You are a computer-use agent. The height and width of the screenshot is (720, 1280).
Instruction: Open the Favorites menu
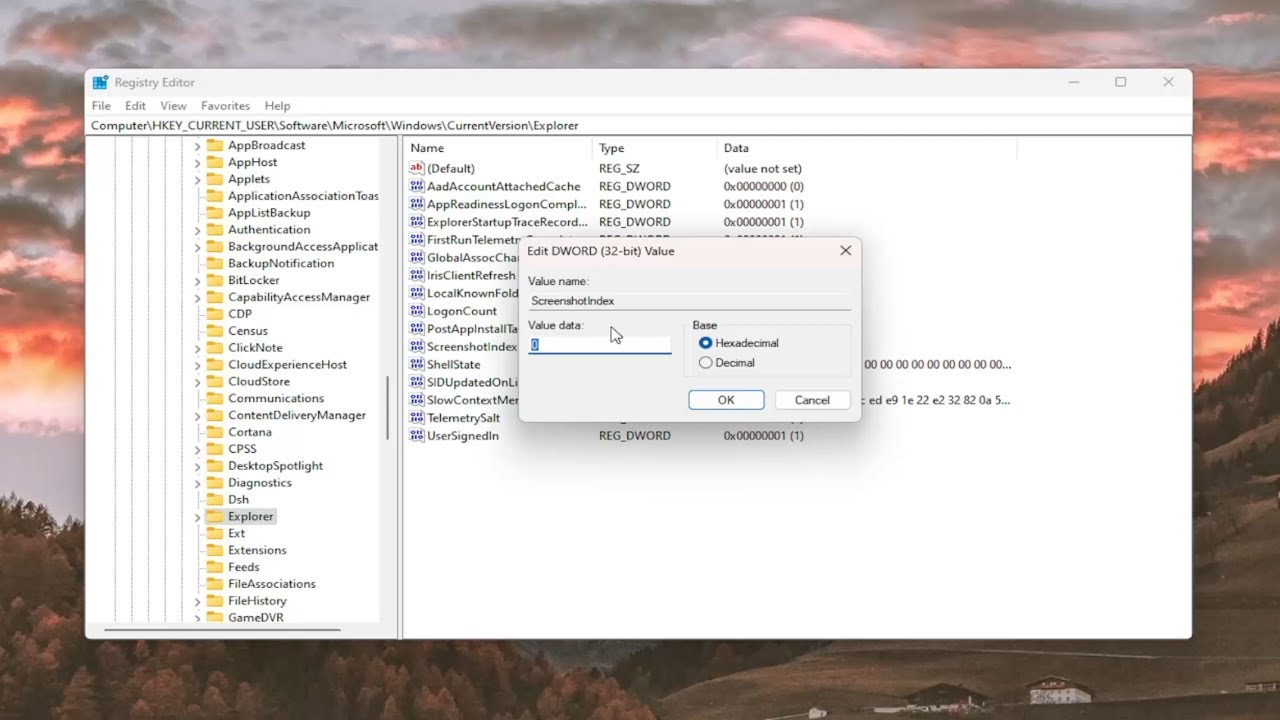pyautogui.click(x=225, y=106)
